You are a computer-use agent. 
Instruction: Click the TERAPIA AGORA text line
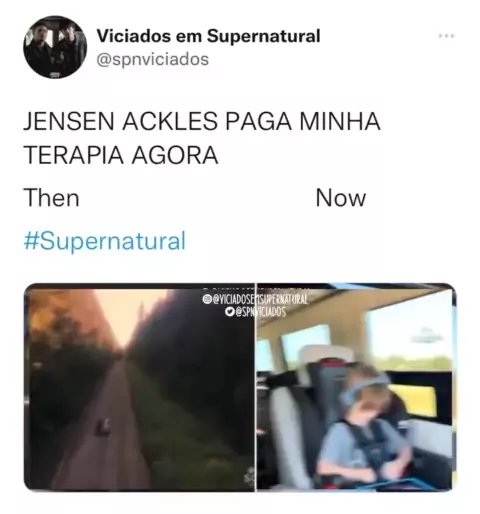pyautogui.click(x=121, y=155)
